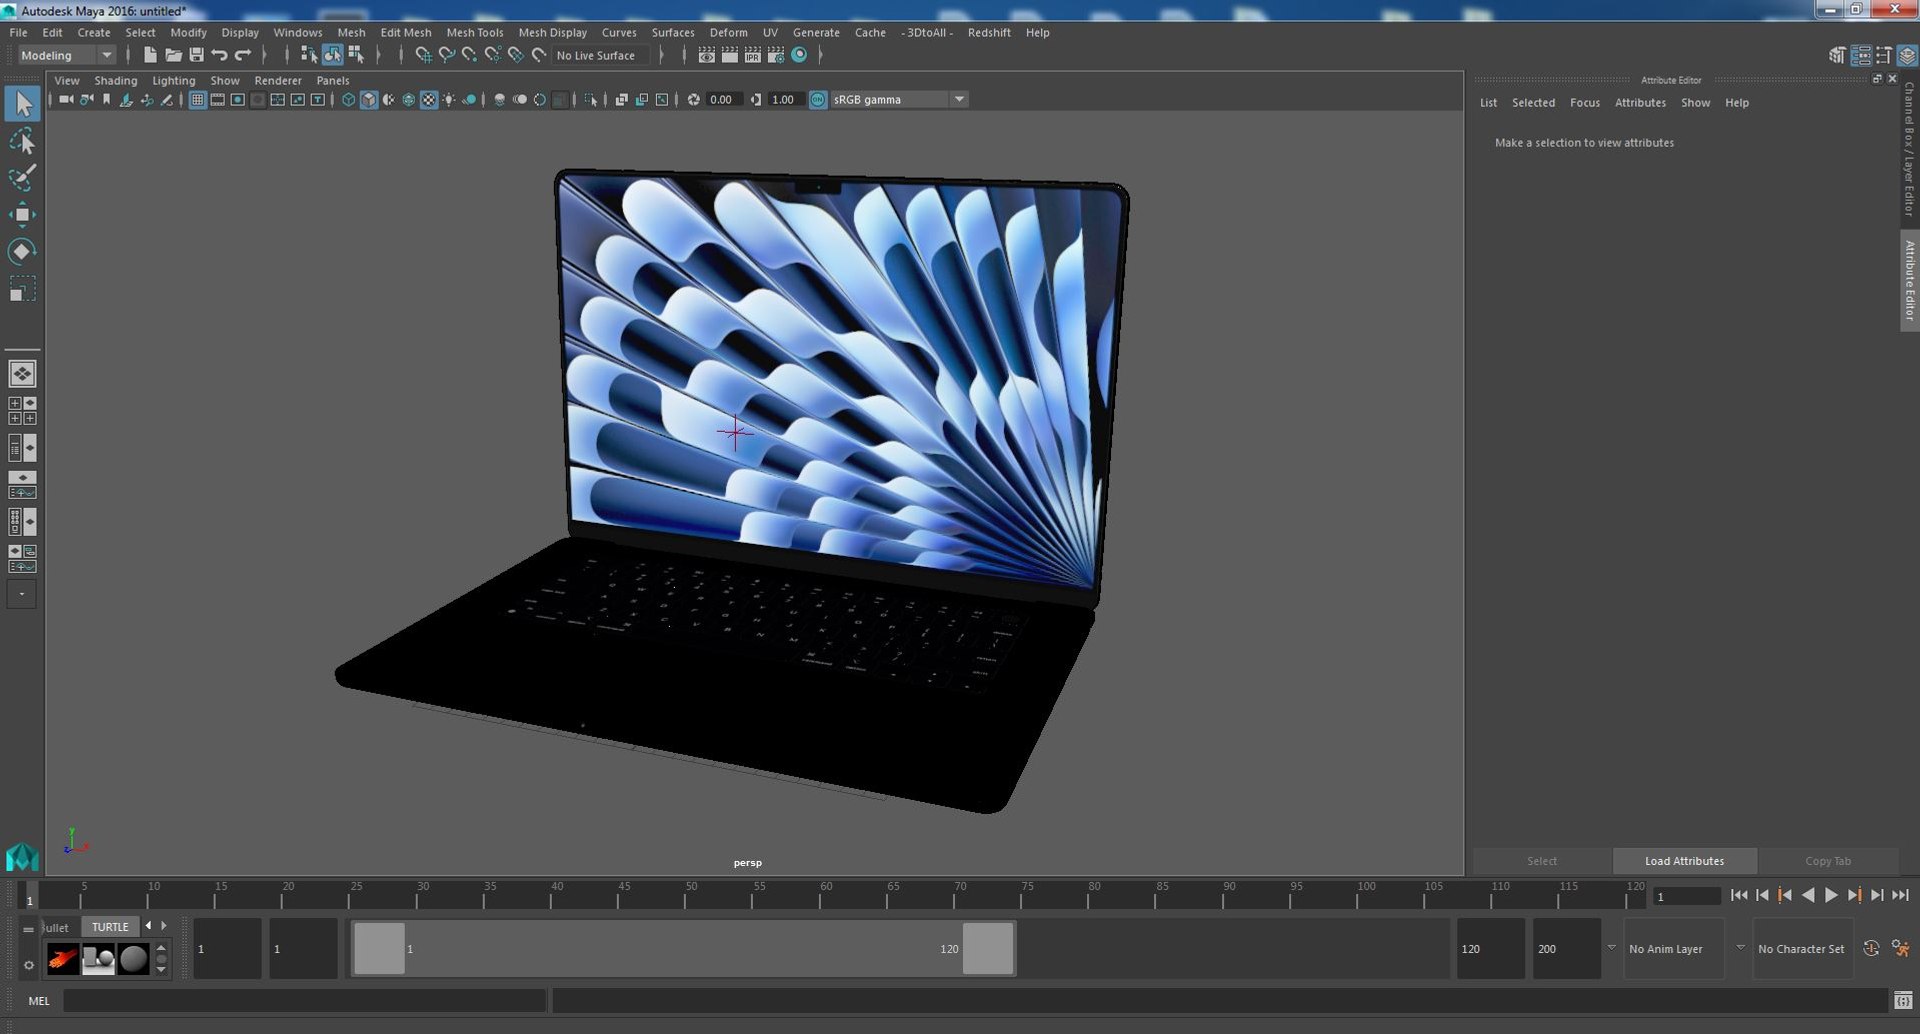Viewport: 1920px width, 1034px height.
Task: Play animation forwards
Action: tap(1831, 895)
